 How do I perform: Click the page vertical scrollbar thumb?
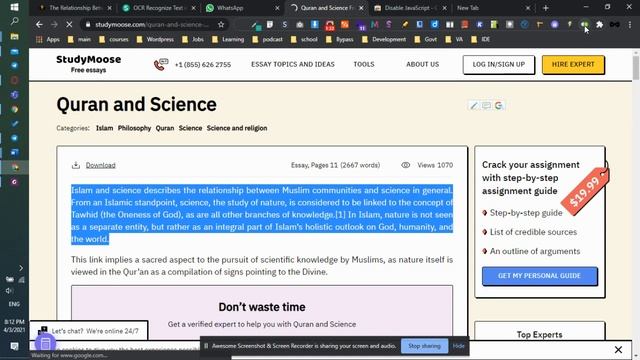pos(636,67)
